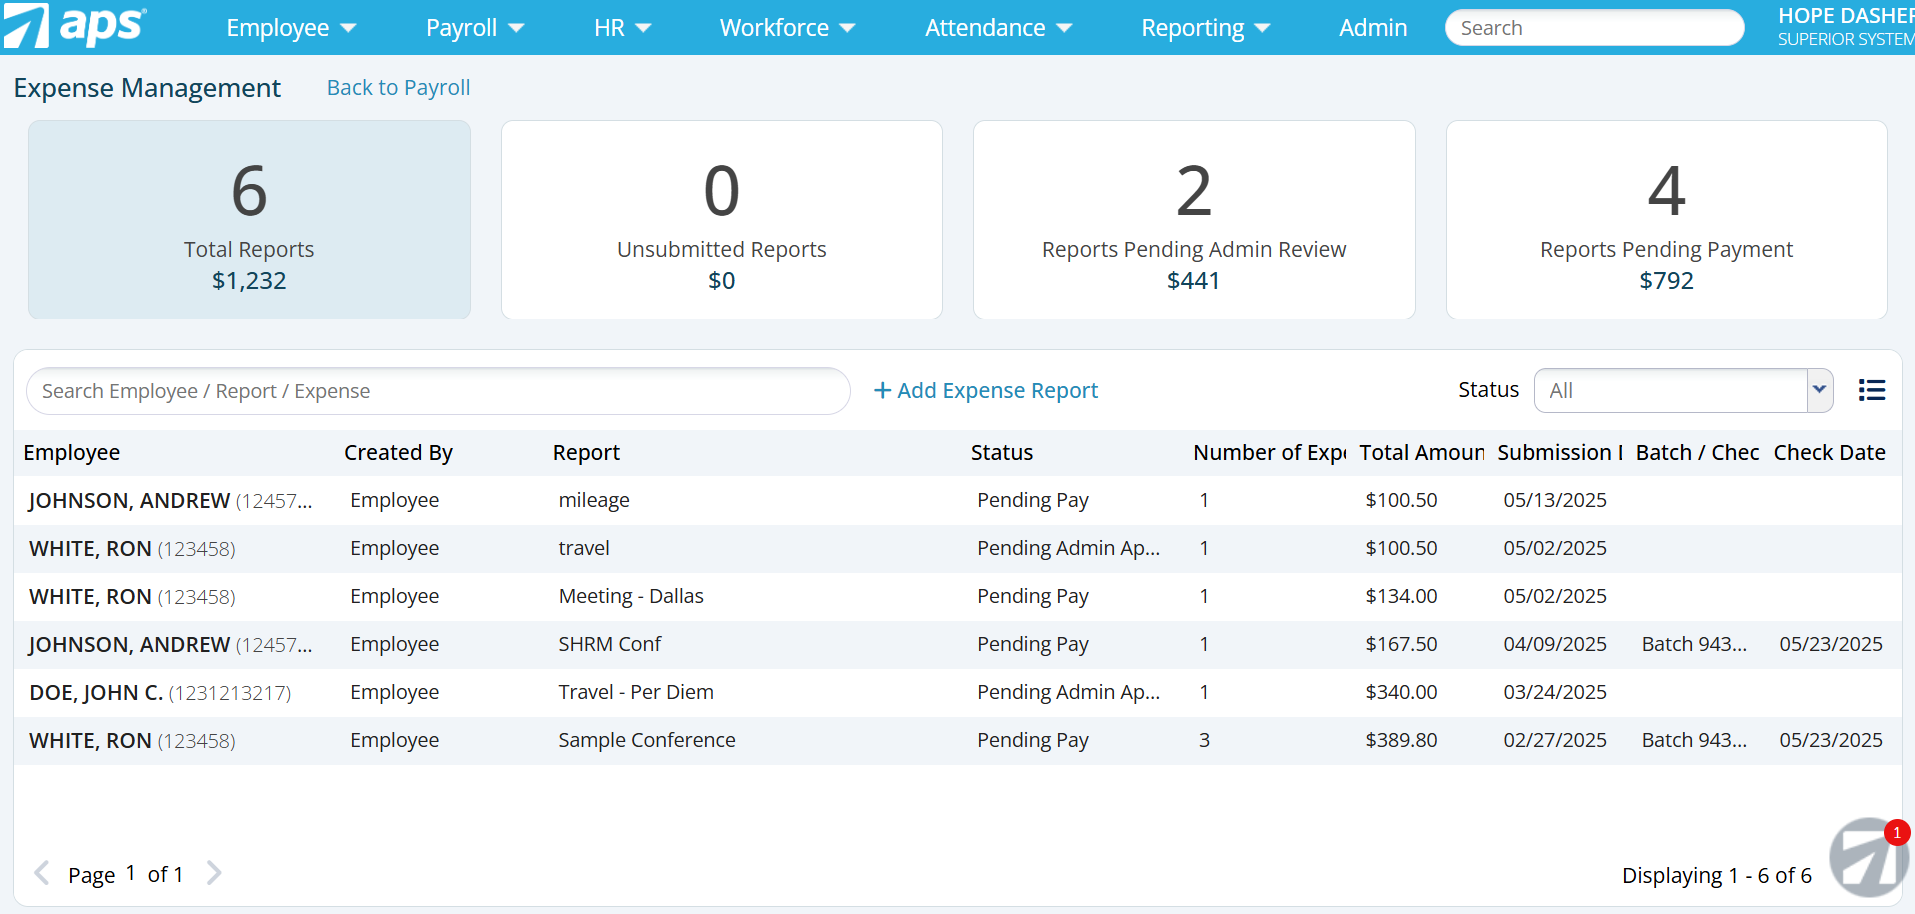Sort by the Employee column header
The width and height of the screenshot is (1915, 914).
(72, 453)
